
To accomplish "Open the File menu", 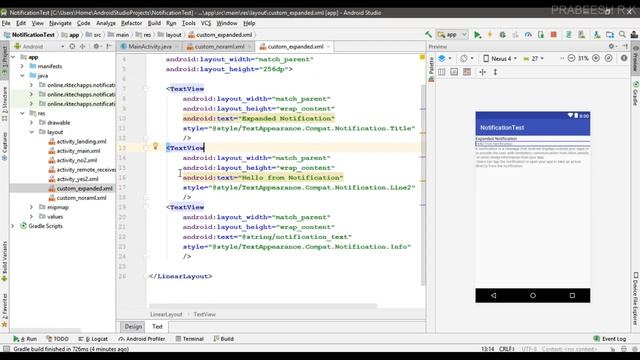I will click(x=6, y=23).
